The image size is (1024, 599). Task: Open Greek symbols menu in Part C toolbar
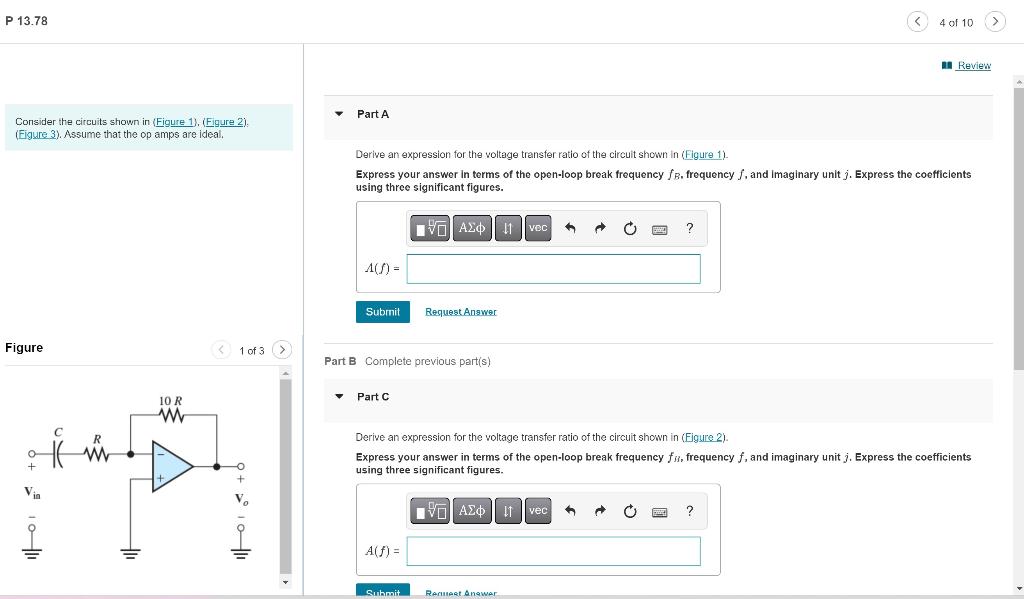click(x=472, y=511)
